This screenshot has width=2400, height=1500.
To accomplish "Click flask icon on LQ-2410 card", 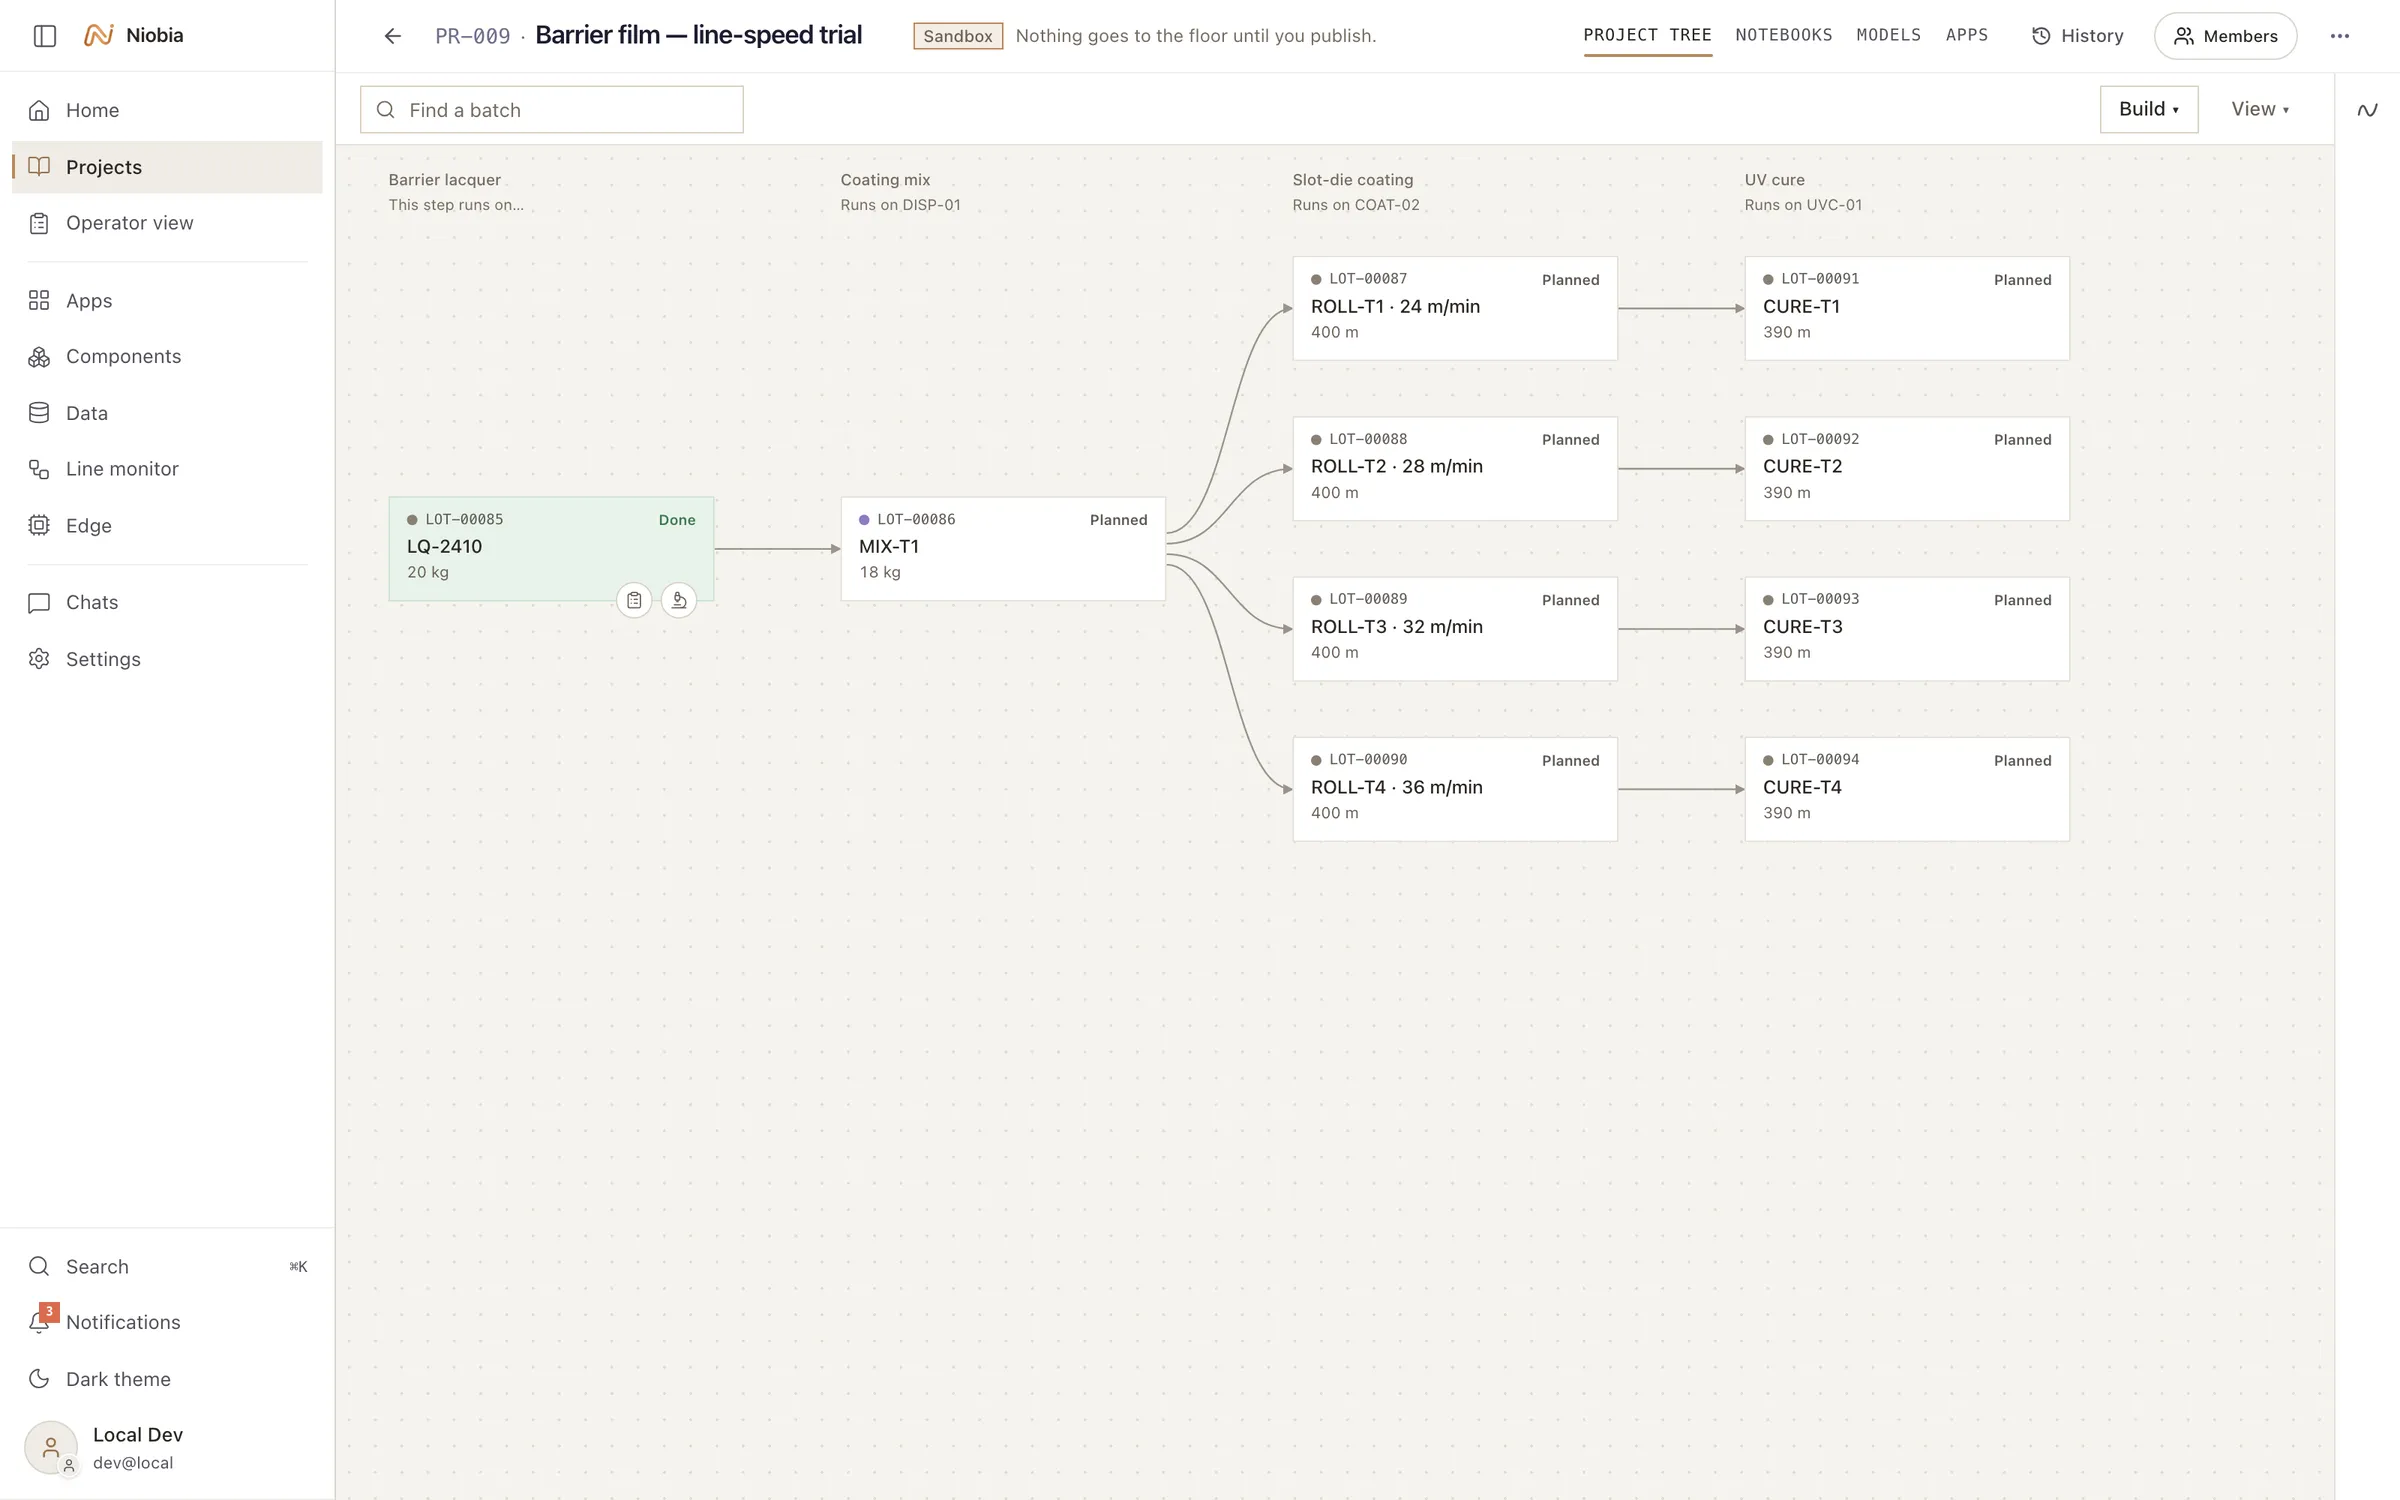I will [x=679, y=601].
